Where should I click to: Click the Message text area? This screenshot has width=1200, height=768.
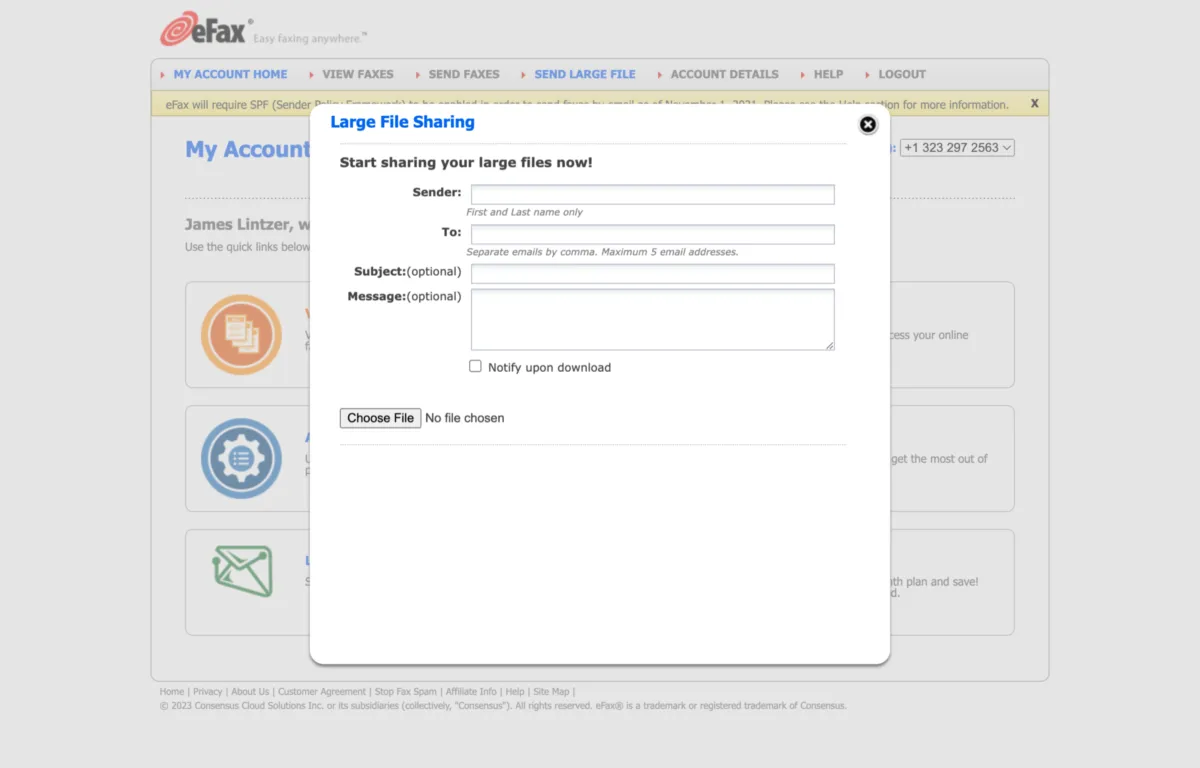pos(652,320)
